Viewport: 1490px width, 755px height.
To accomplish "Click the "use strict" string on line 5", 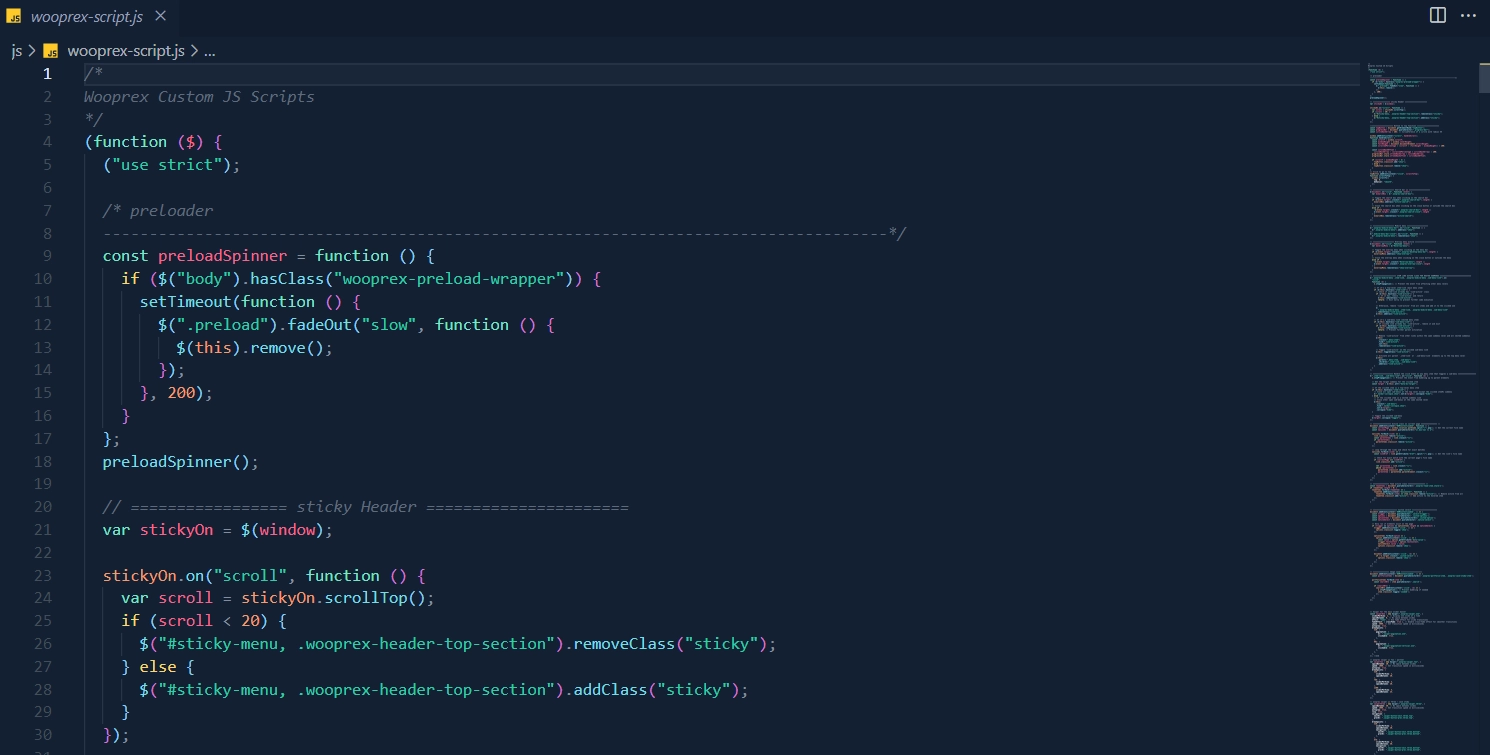I will 167,164.
